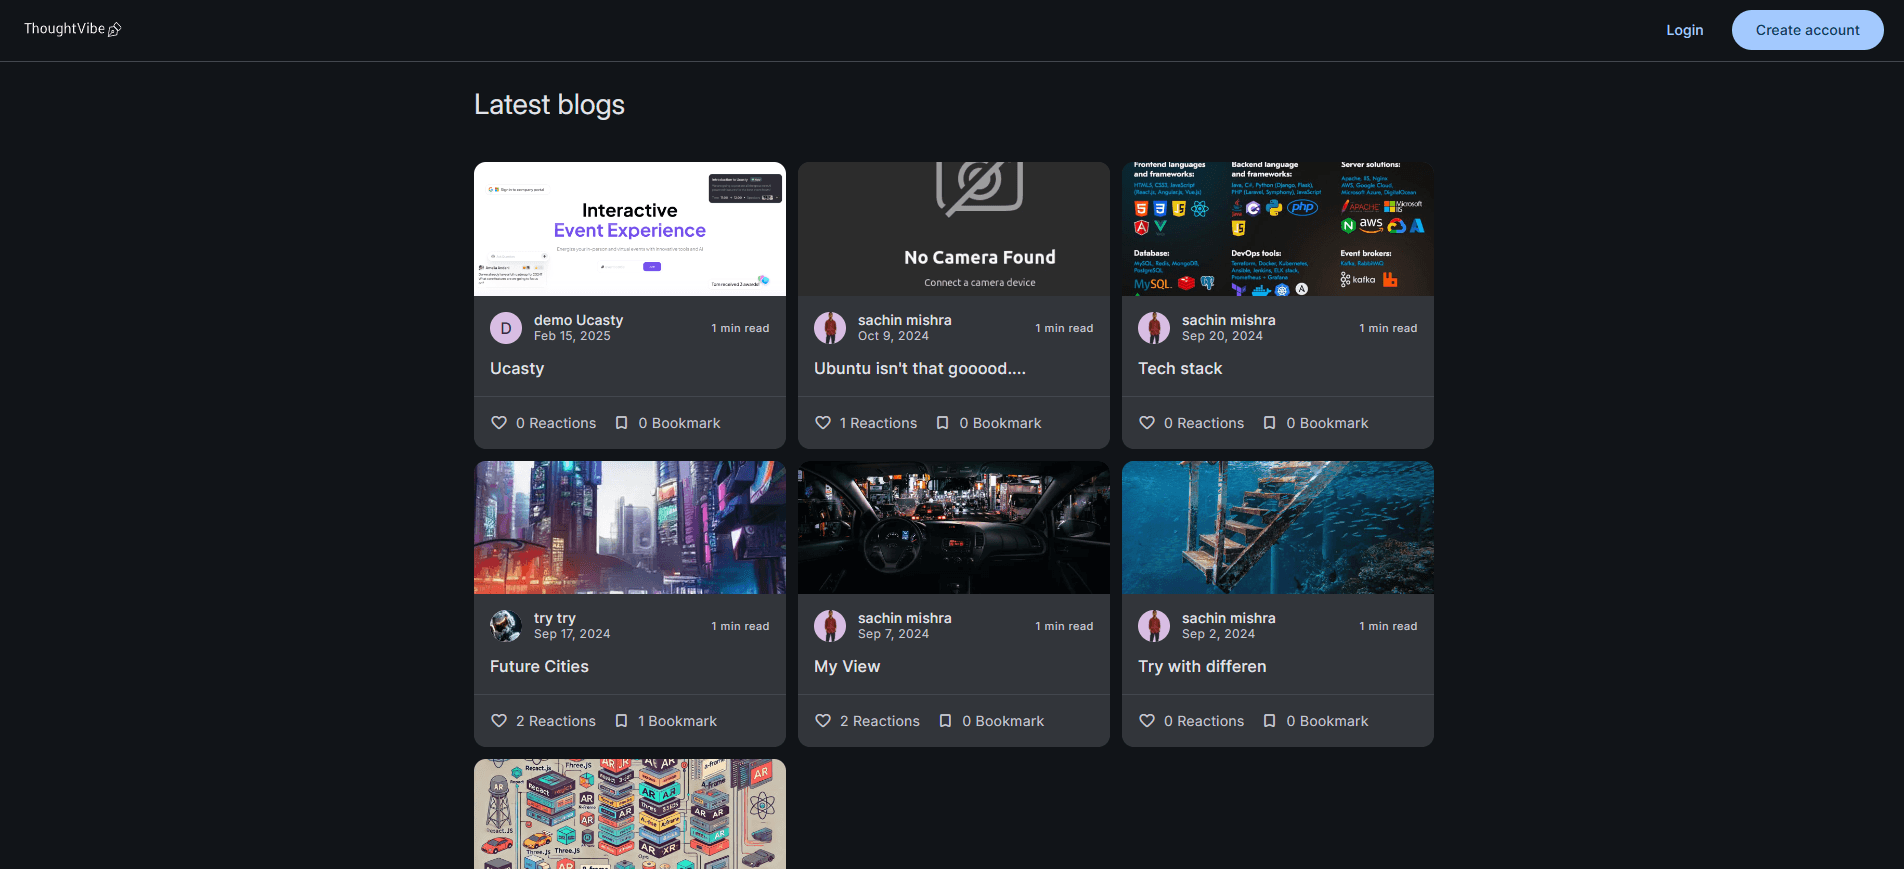The height and width of the screenshot is (869, 1904).
Task: Open the My View title
Action: [x=847, y=666]
